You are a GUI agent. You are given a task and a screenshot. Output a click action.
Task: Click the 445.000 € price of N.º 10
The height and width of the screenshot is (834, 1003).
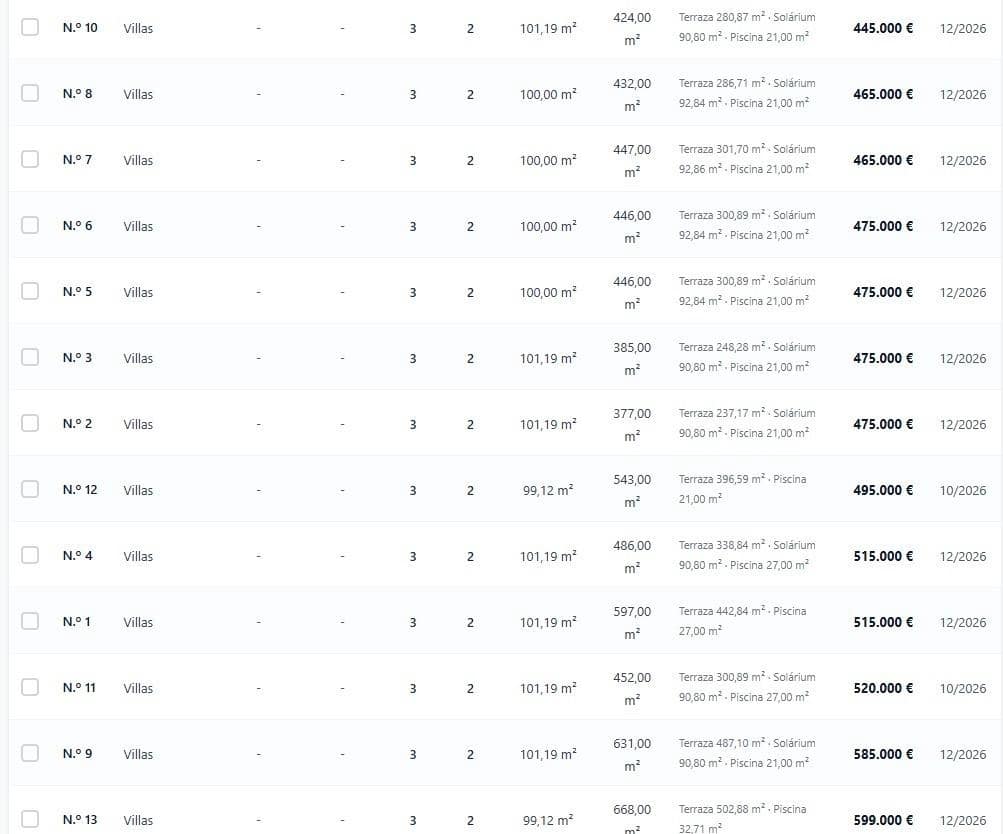point(883,28)
